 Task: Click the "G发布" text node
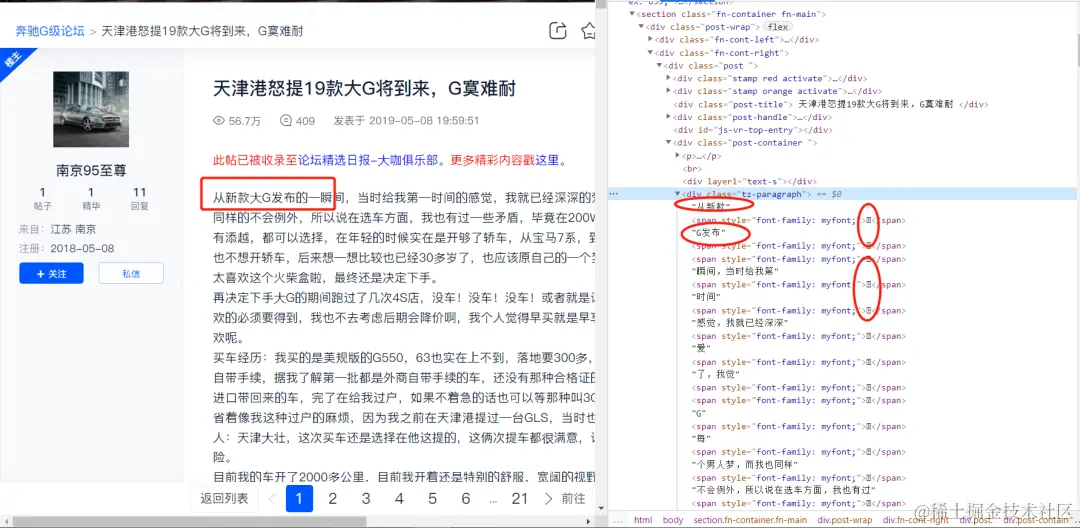pyautogui.click(x=709, y=233)
